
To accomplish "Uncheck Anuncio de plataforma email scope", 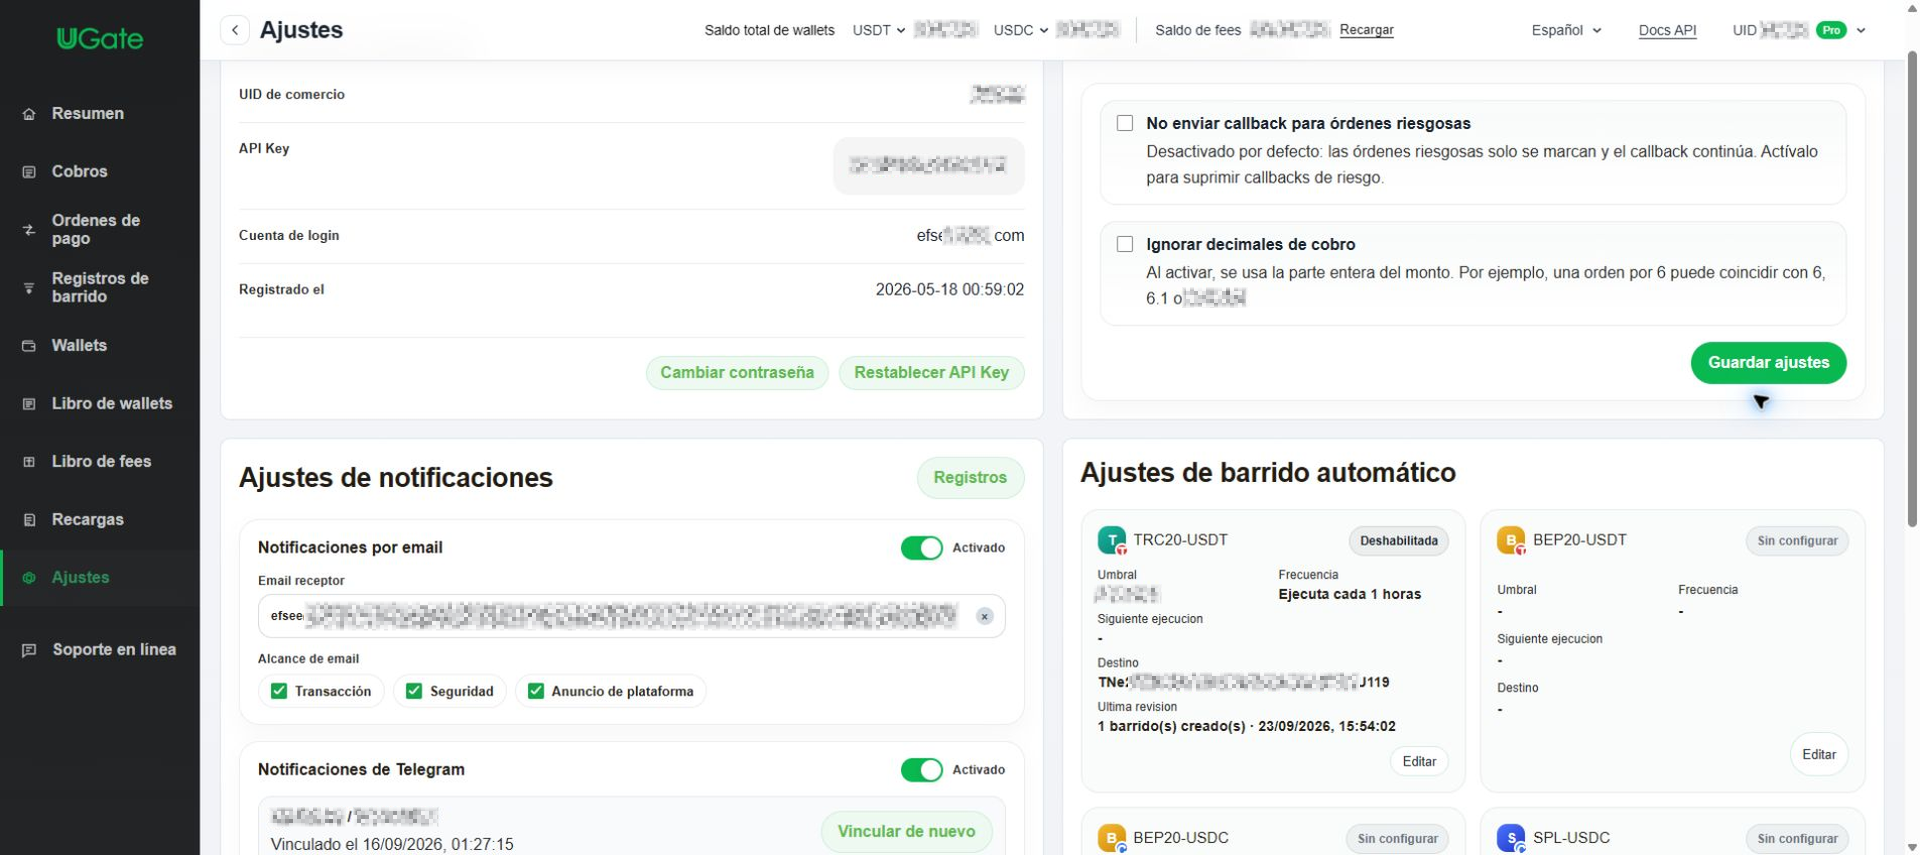I will pos(536,691).
